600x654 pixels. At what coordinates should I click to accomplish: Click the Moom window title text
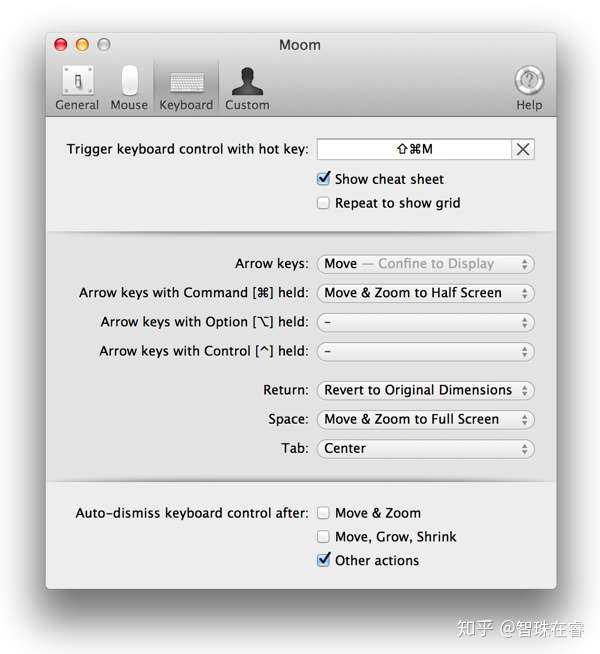pyautogui.click(x=300, y=45)
